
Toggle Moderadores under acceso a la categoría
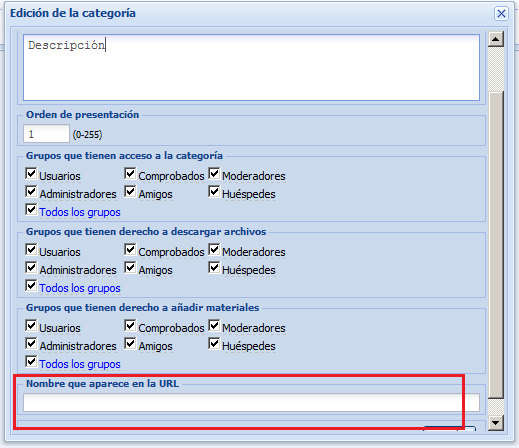(x=214, y=173)
